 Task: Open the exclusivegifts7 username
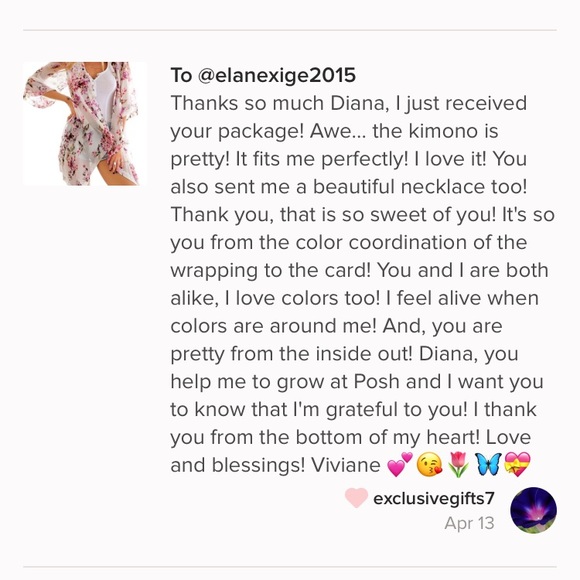coord(434,498)
